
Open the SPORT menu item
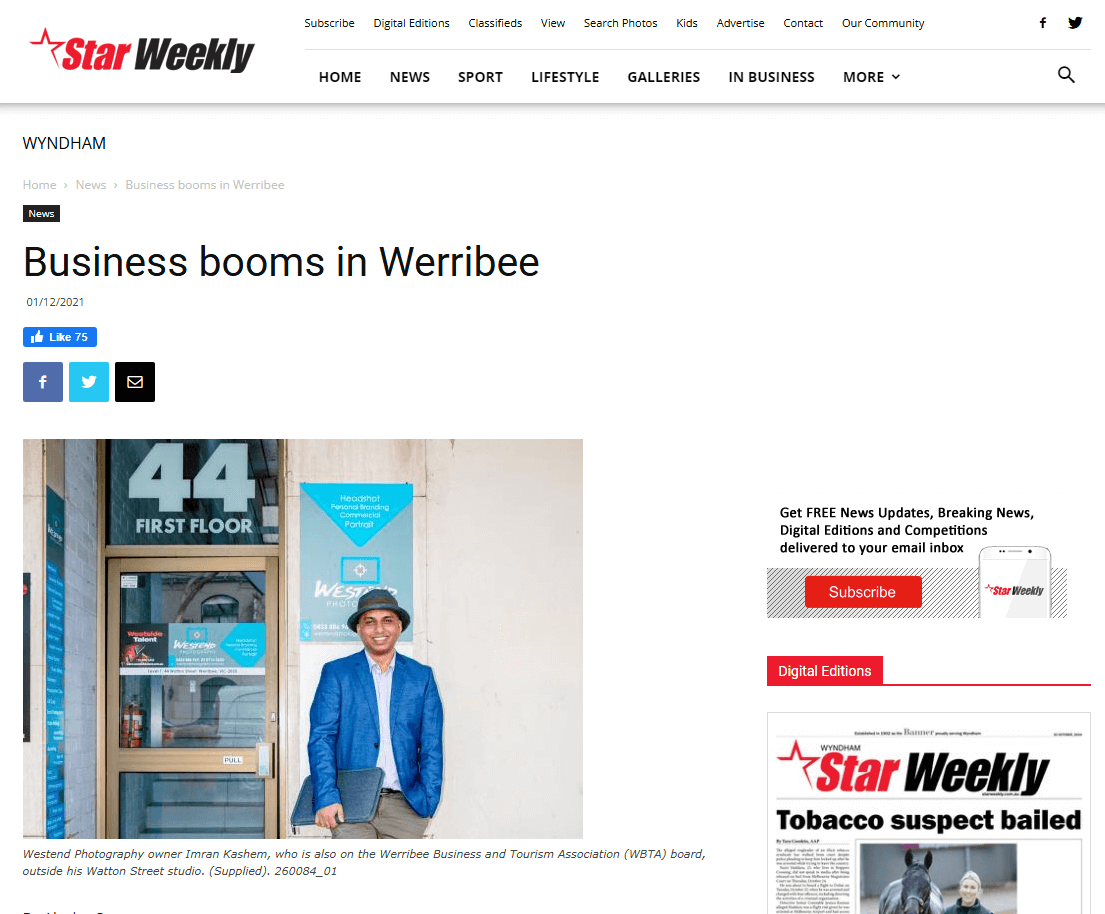481,77
